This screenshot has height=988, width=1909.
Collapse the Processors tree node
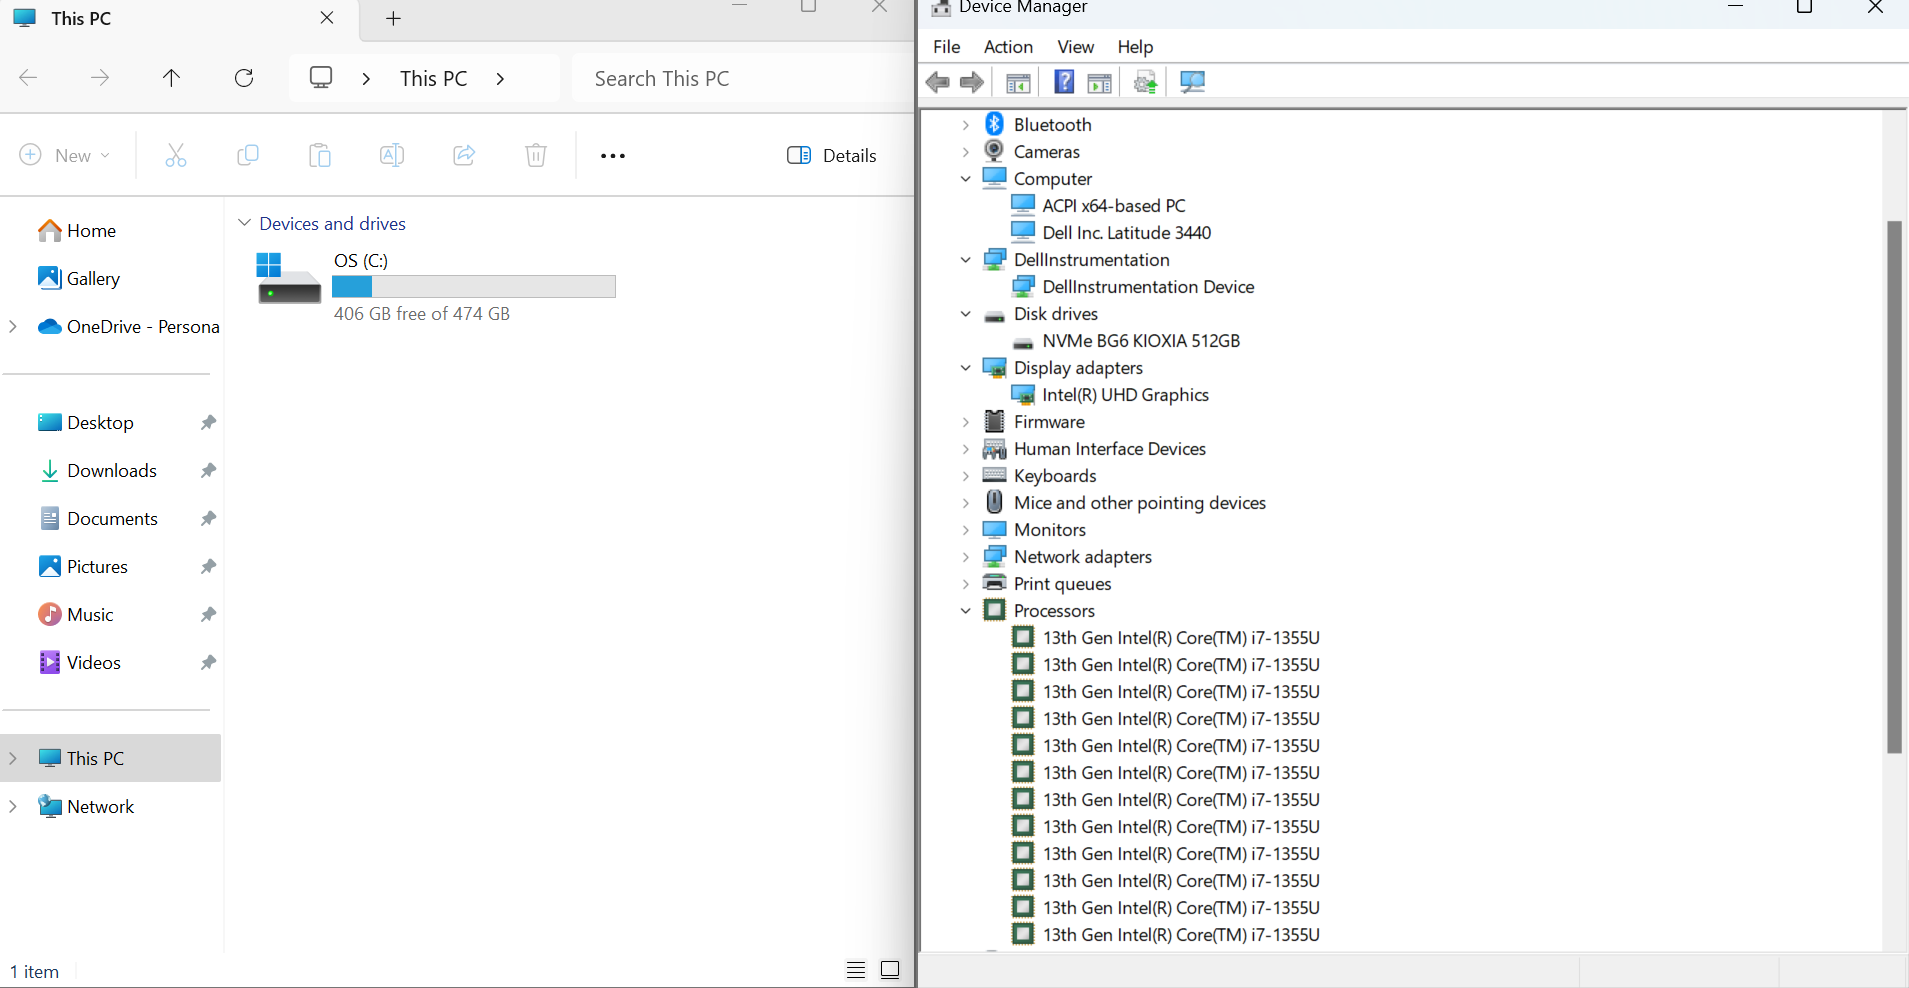(966, 611)
